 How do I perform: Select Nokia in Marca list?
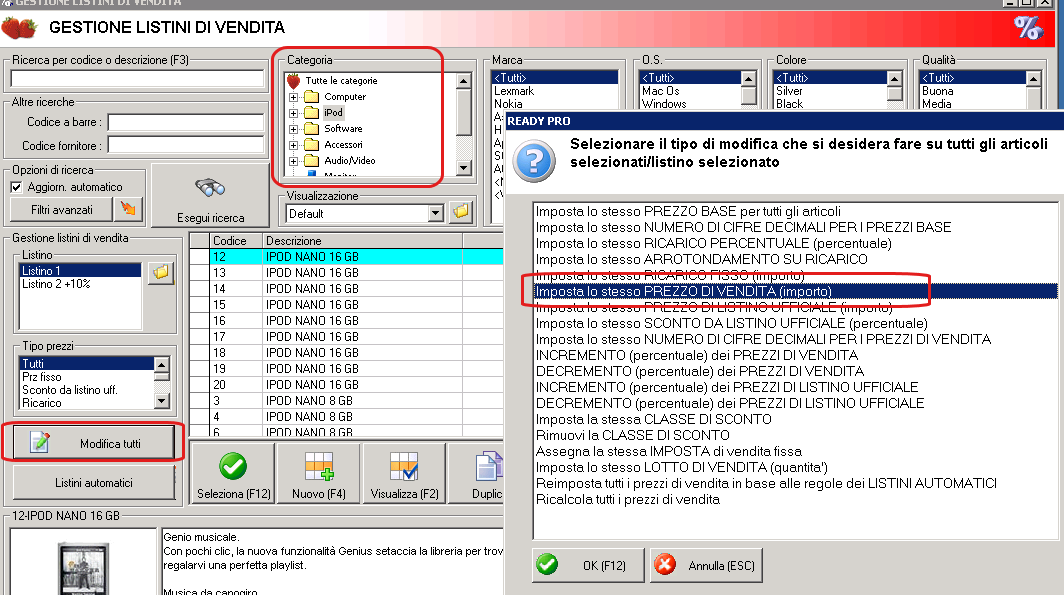554,104
